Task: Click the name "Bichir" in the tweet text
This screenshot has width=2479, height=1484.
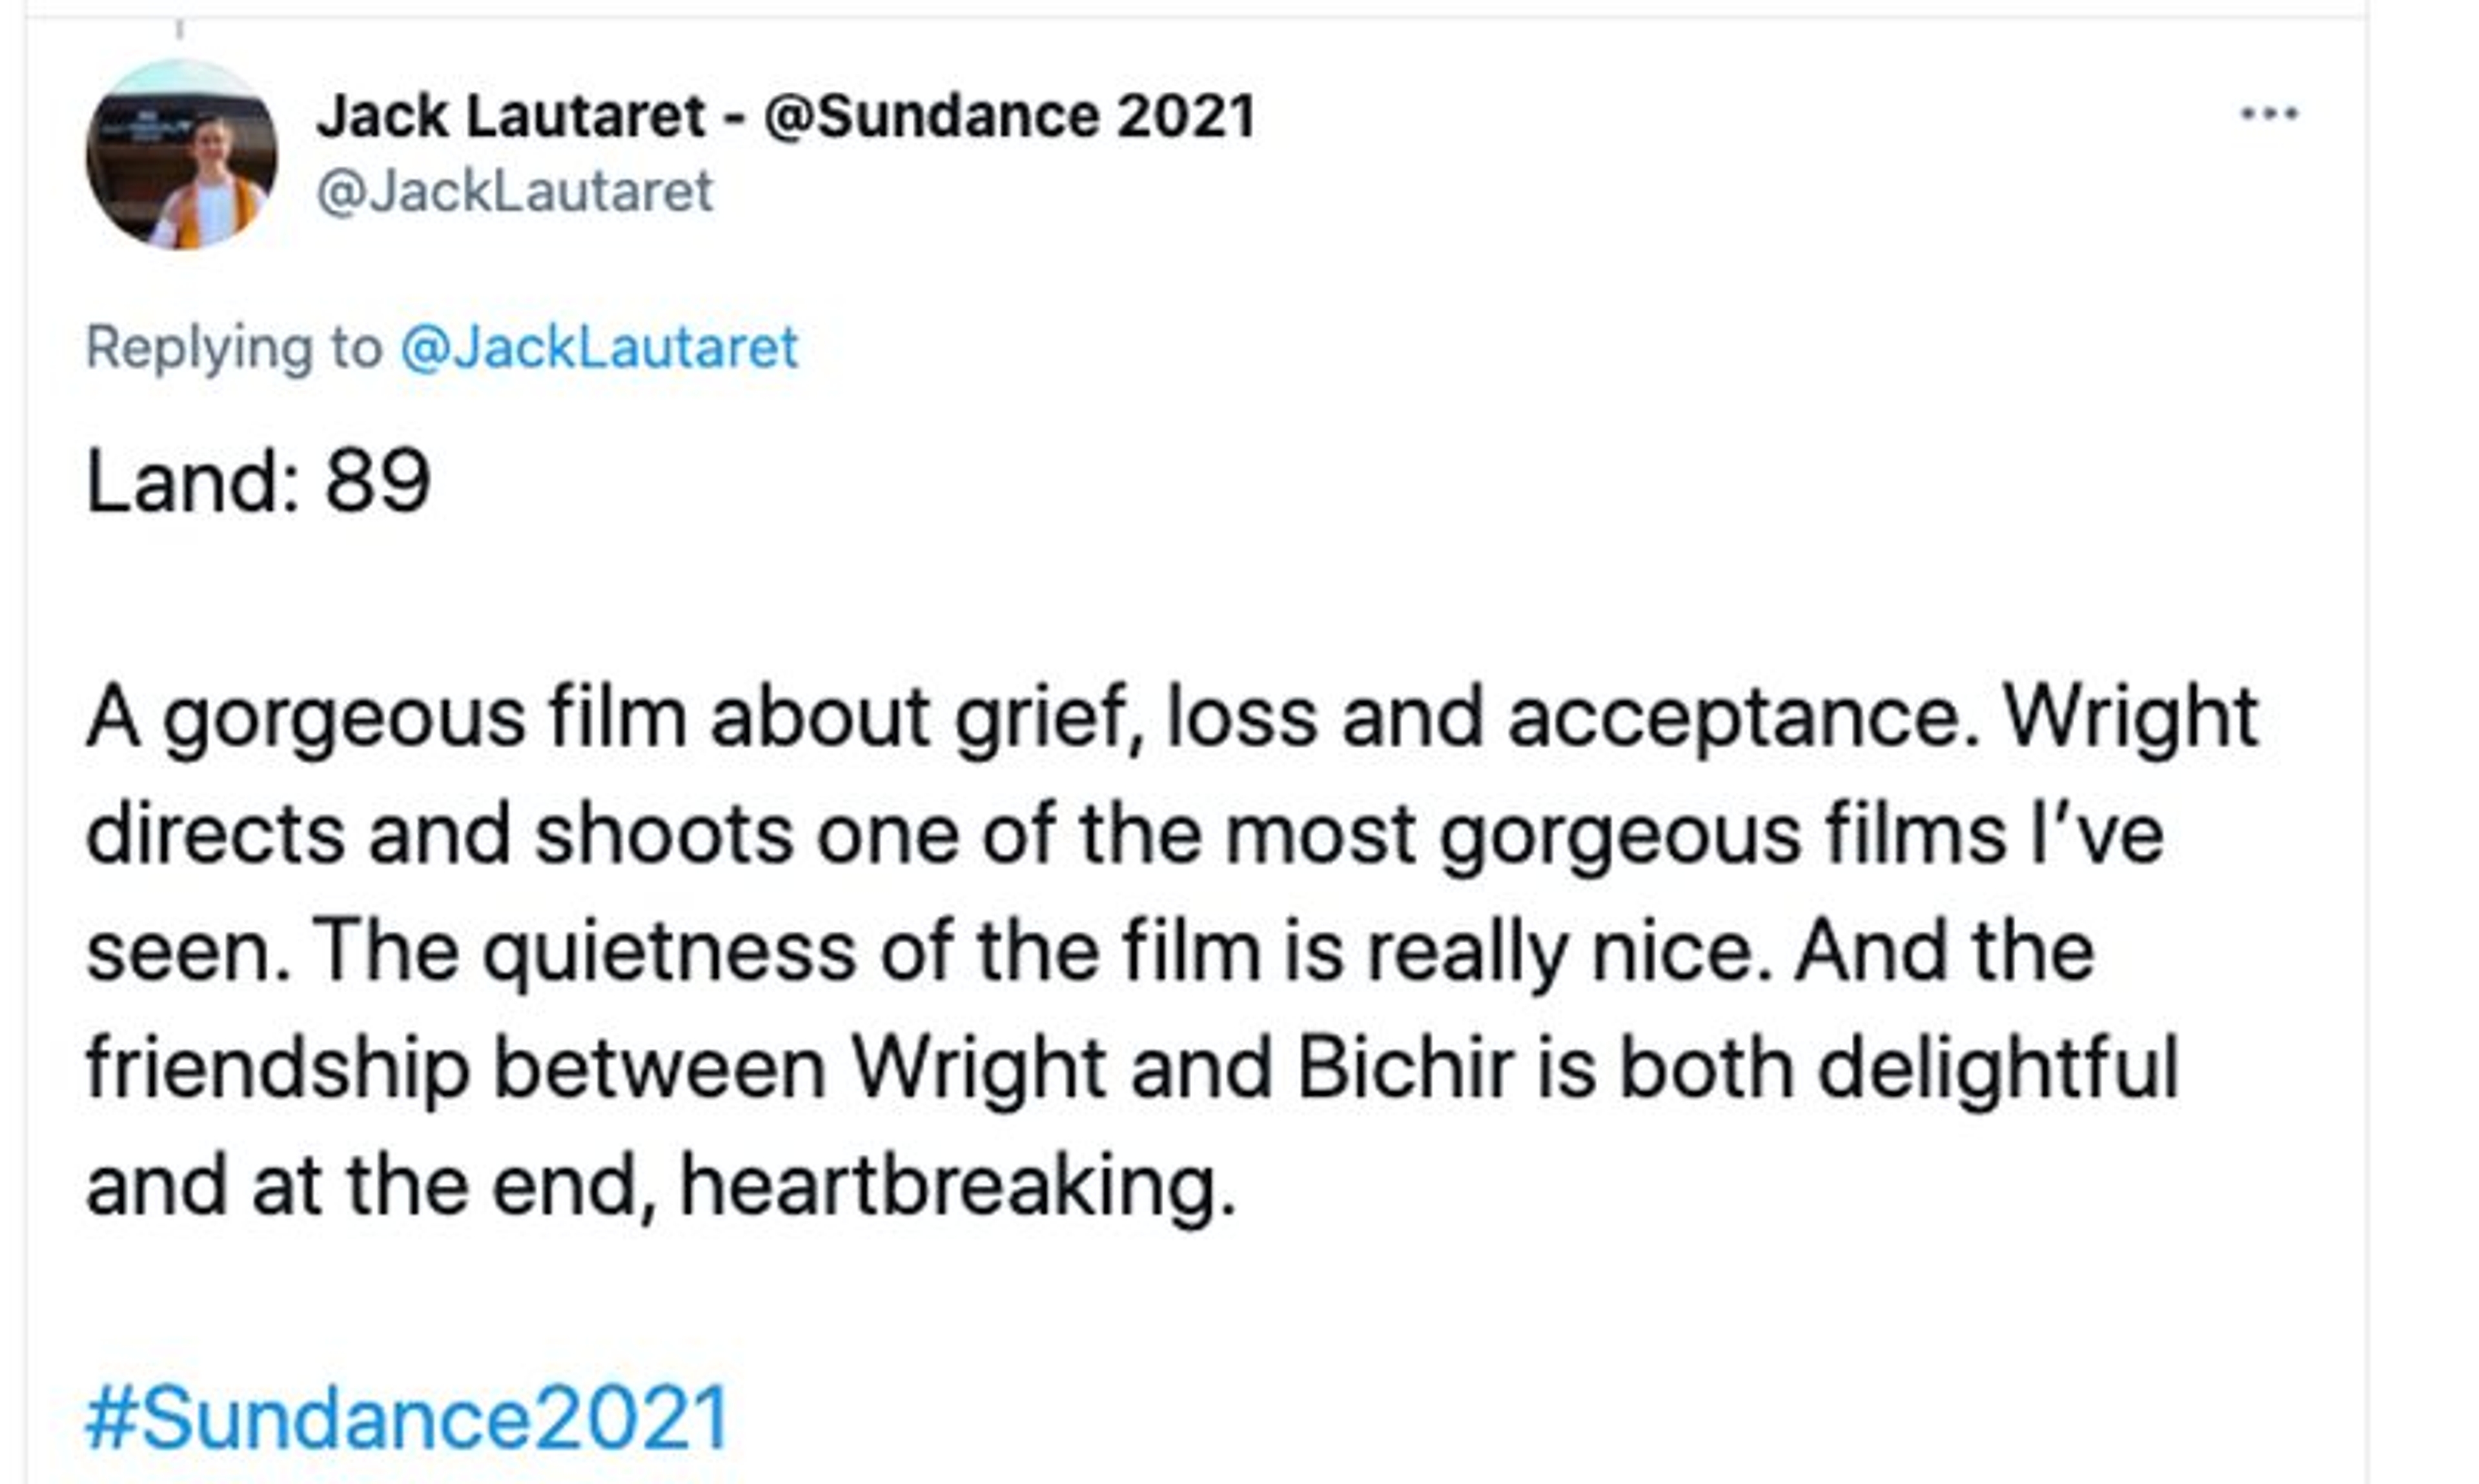Action: (1404, 1069)
